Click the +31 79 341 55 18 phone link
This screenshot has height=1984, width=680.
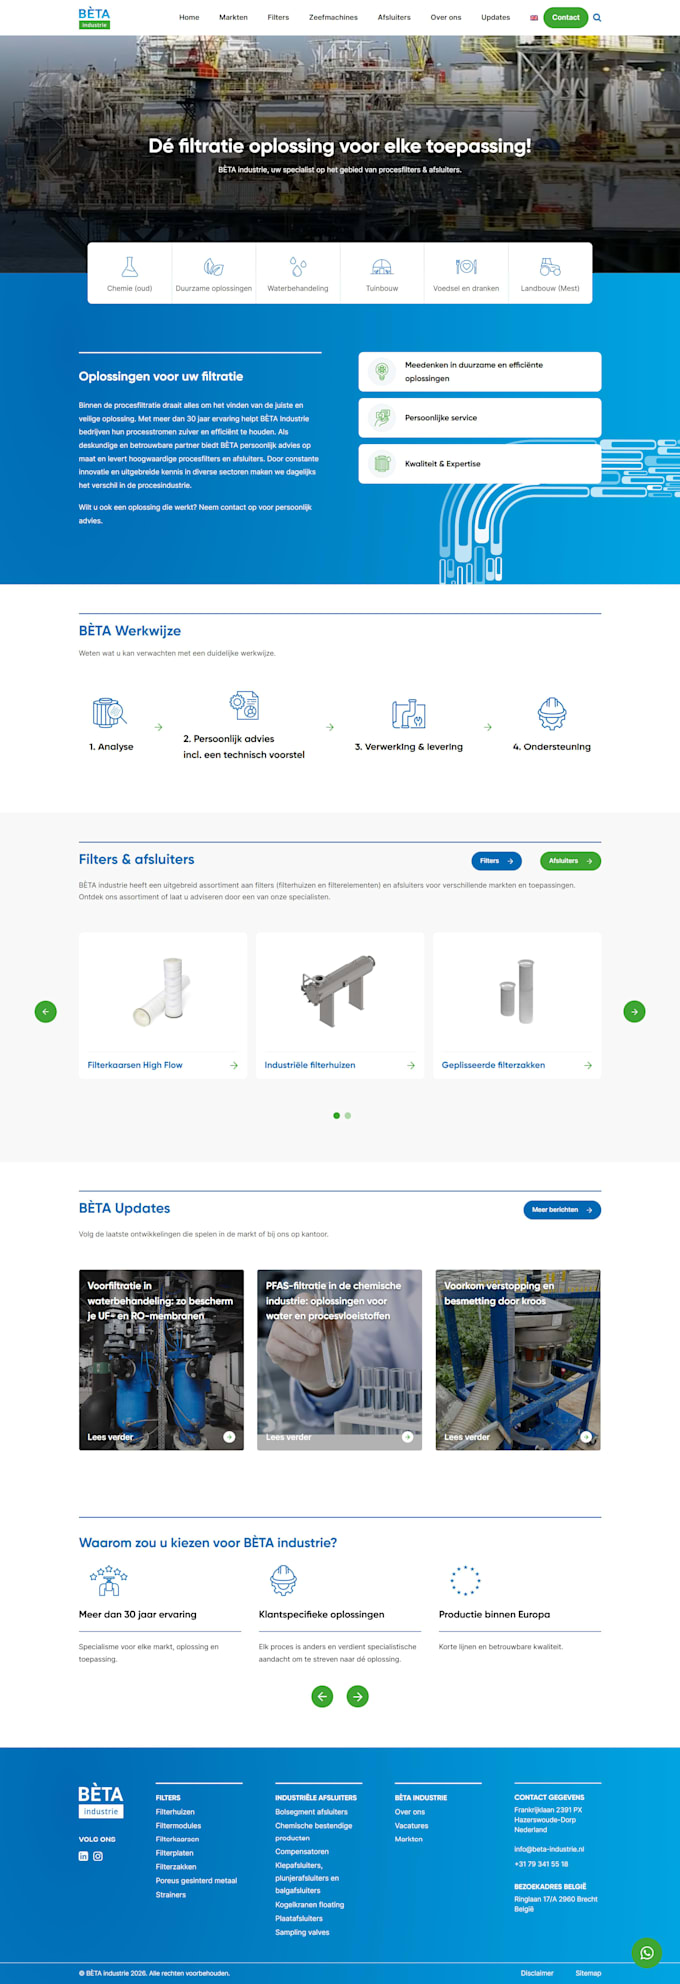coord(541,1864)
